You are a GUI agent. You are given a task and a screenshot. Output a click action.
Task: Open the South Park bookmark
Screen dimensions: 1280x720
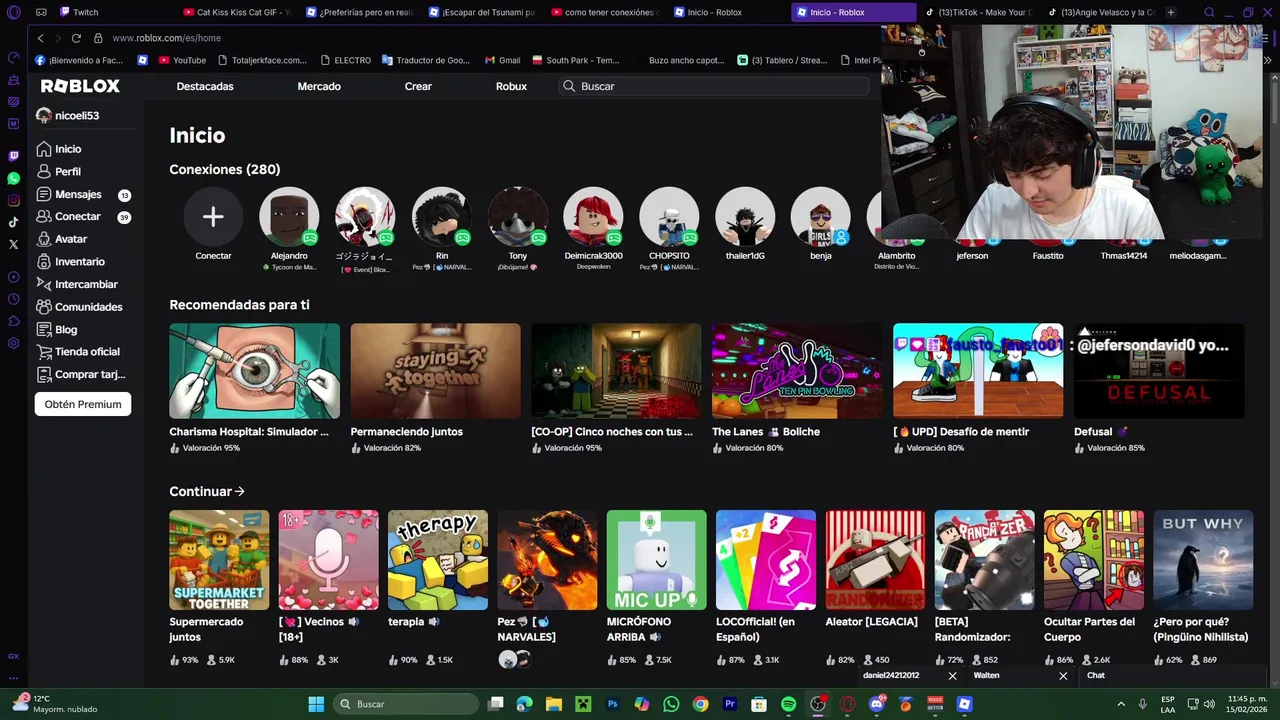[575, 60]
